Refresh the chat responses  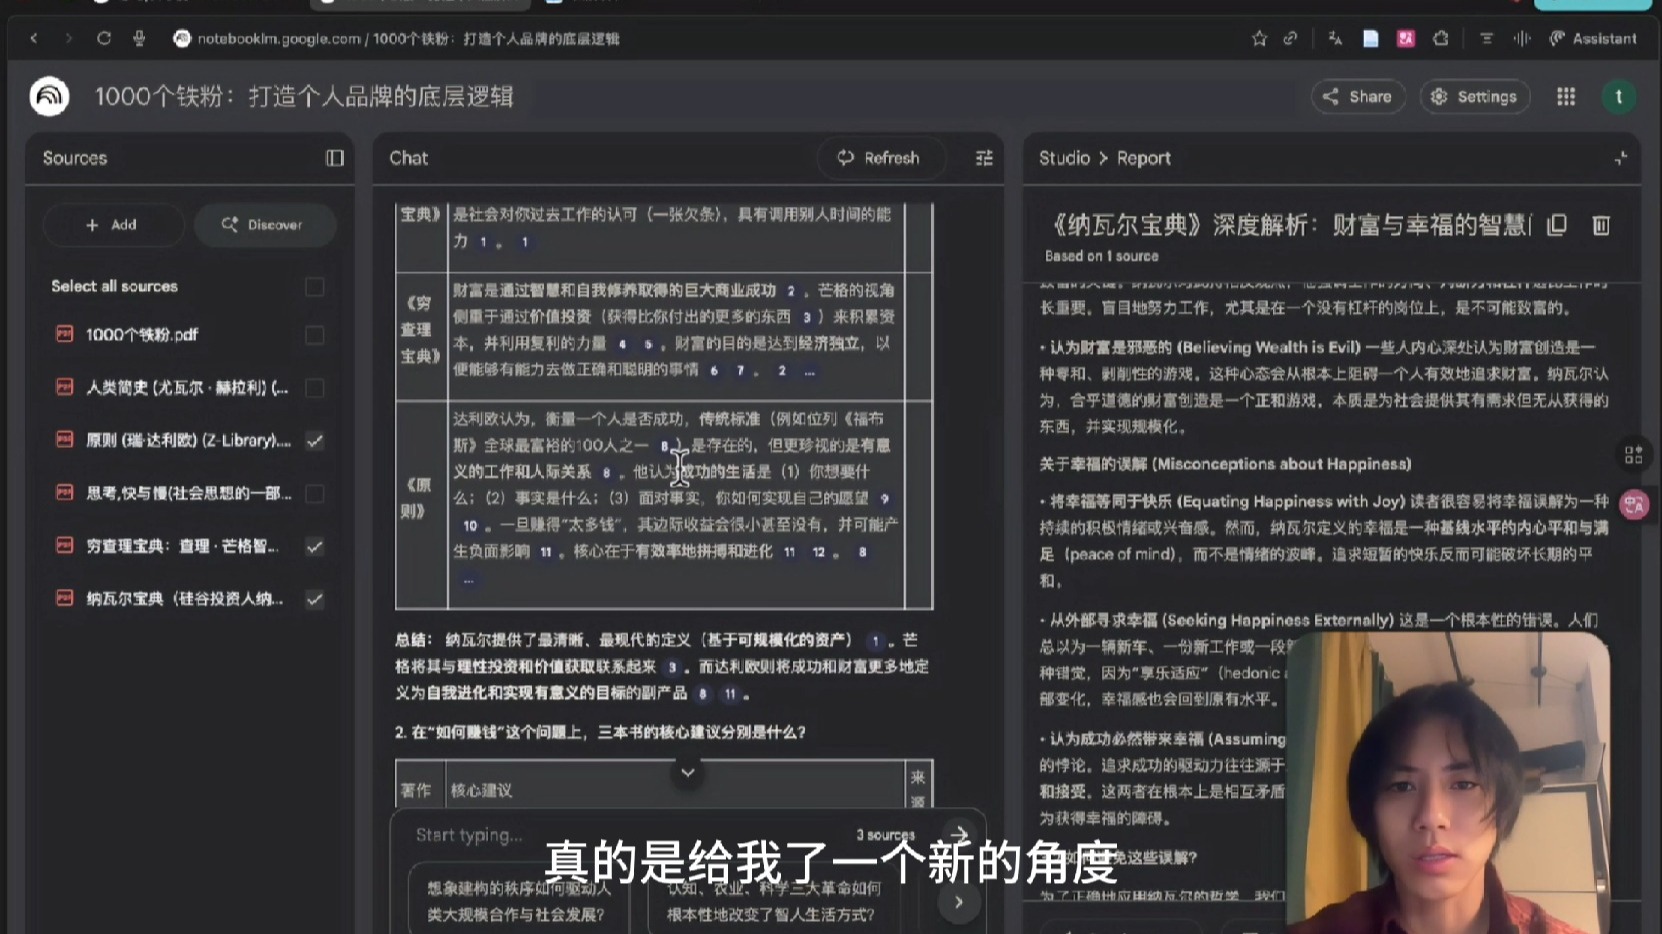(880, 158)
